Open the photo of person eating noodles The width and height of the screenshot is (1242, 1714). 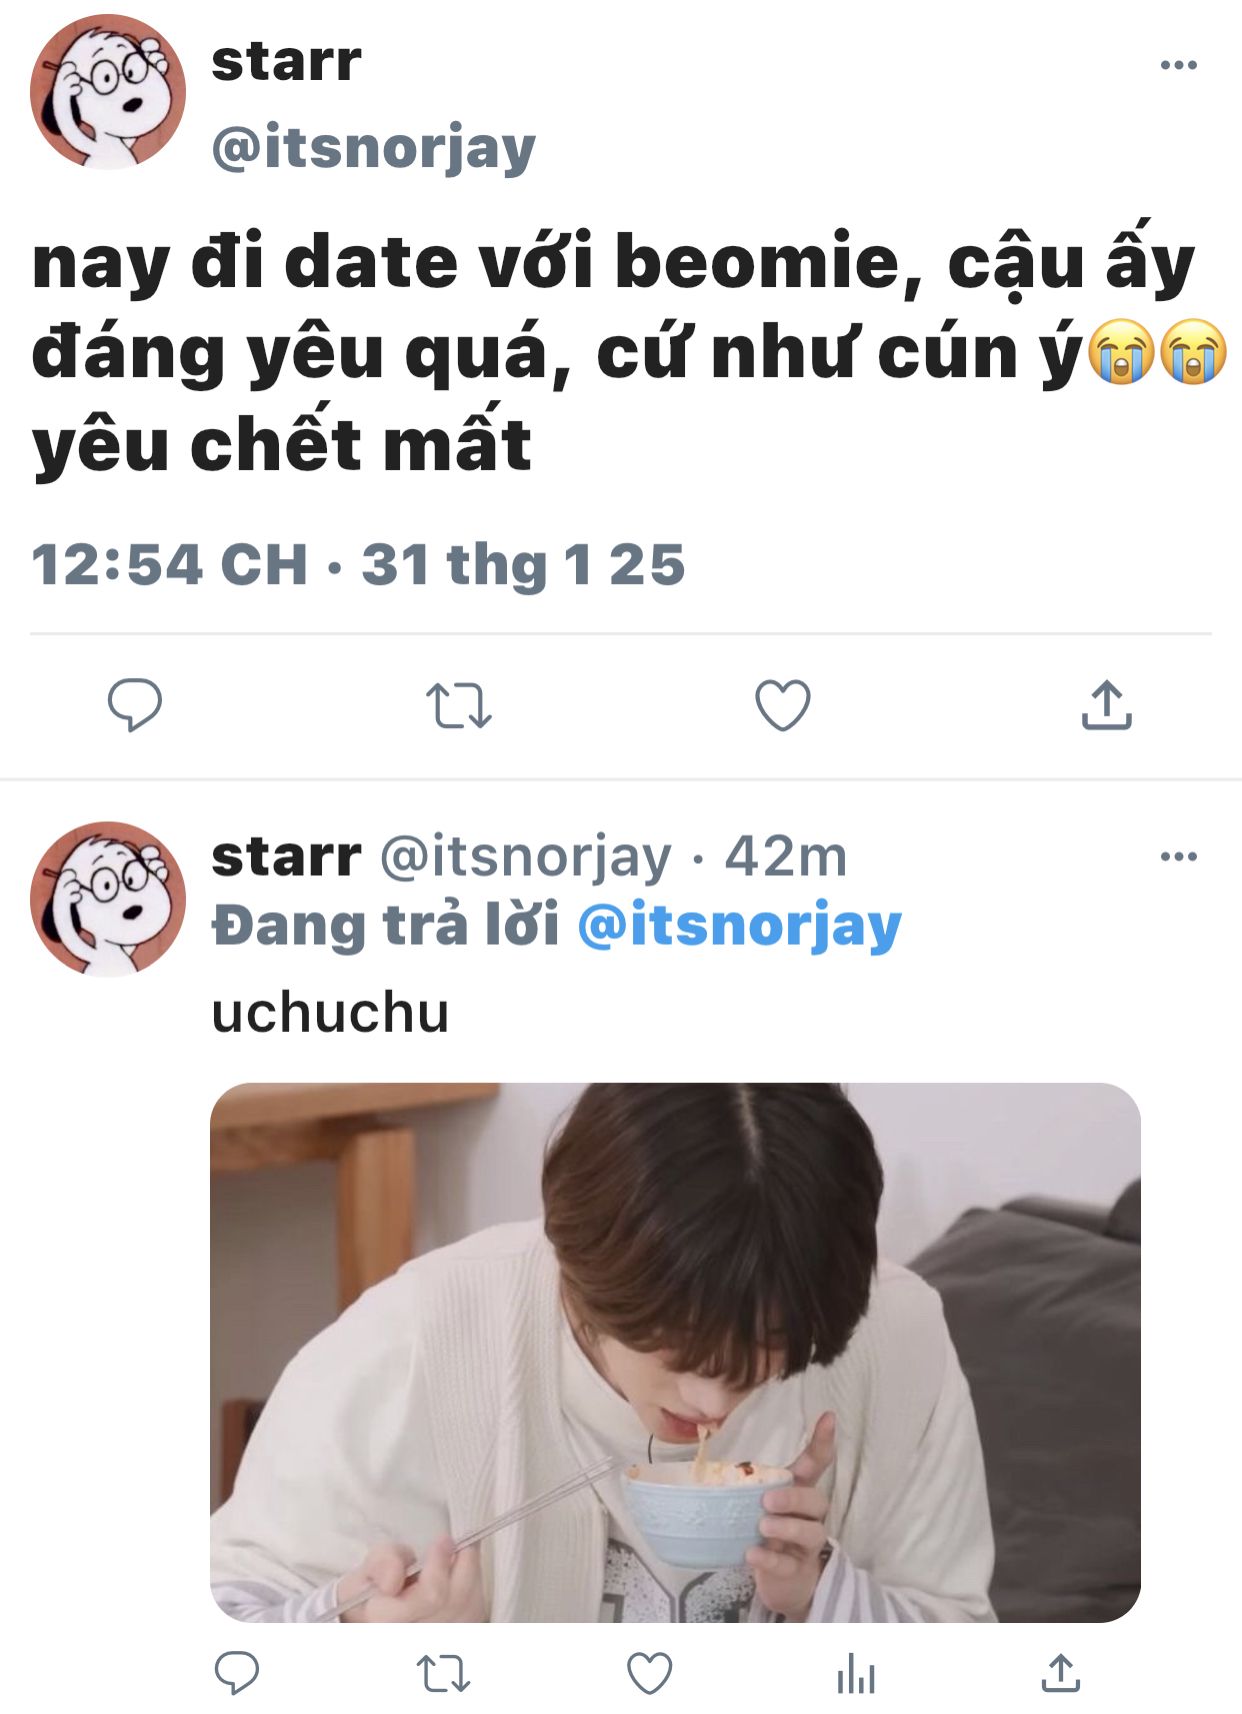click(x=675, y=1352)
